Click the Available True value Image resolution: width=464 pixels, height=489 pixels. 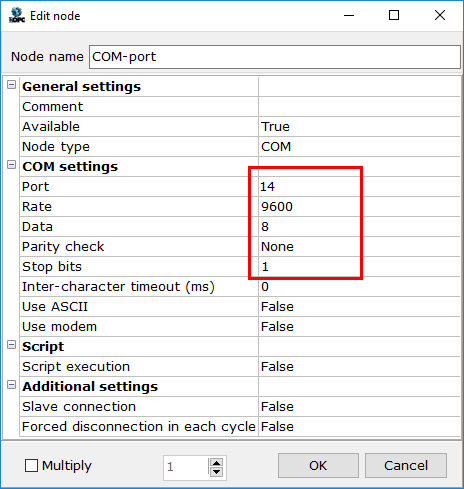359,127
